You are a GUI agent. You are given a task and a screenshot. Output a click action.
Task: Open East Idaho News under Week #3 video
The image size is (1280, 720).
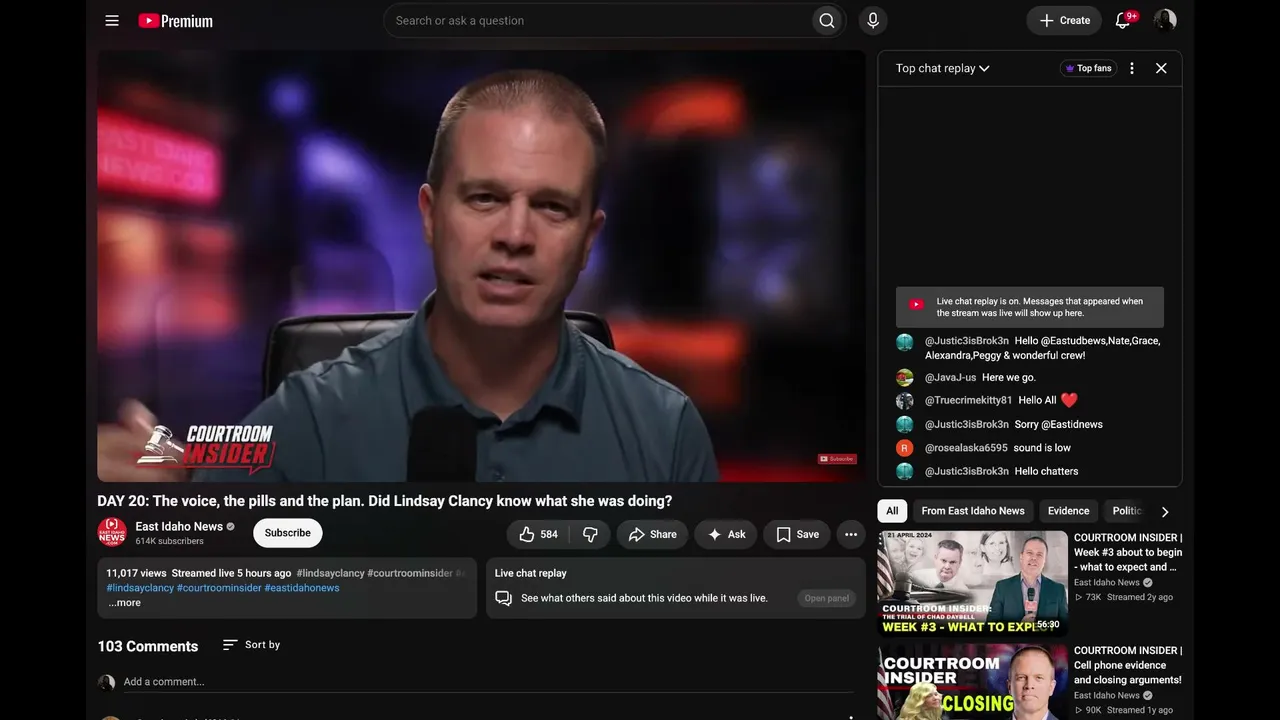tap(1107, 582)
